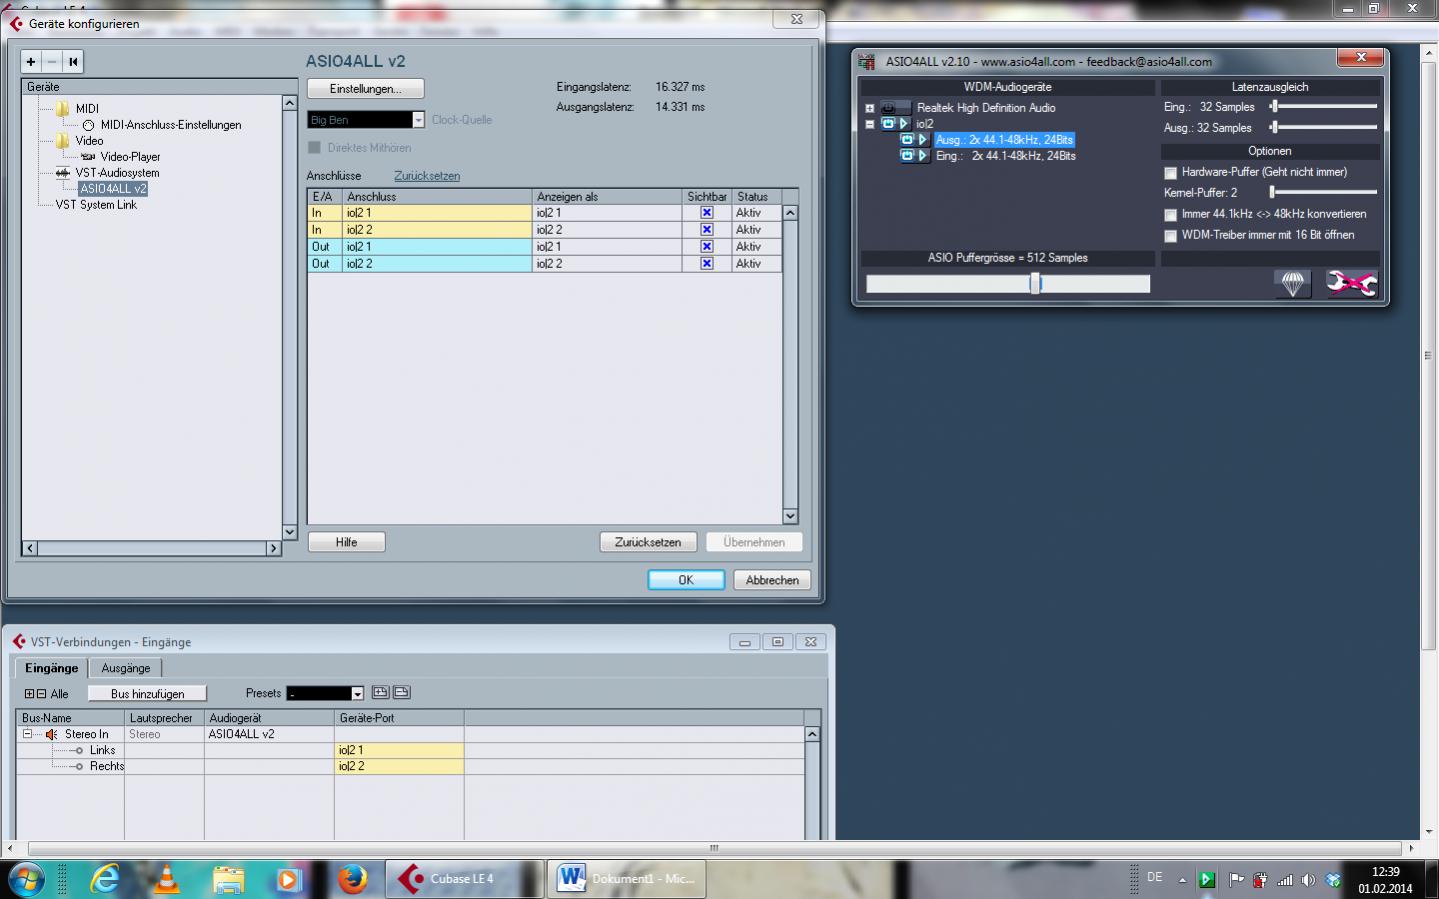Enable Immer 44.1kHz <-> 48kHz konvertieren
The width and height of the screenshot is (1439, 899).
1171,215
